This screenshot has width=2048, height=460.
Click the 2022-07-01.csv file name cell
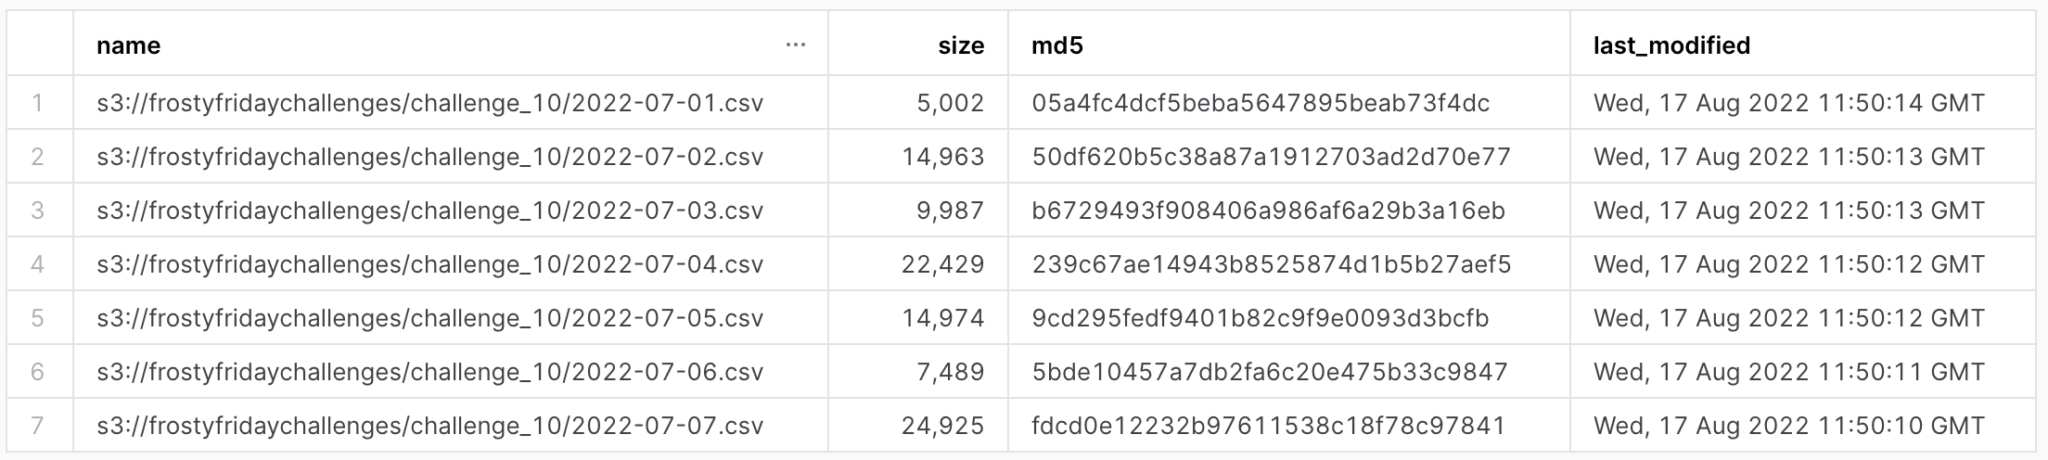point(430,103)
